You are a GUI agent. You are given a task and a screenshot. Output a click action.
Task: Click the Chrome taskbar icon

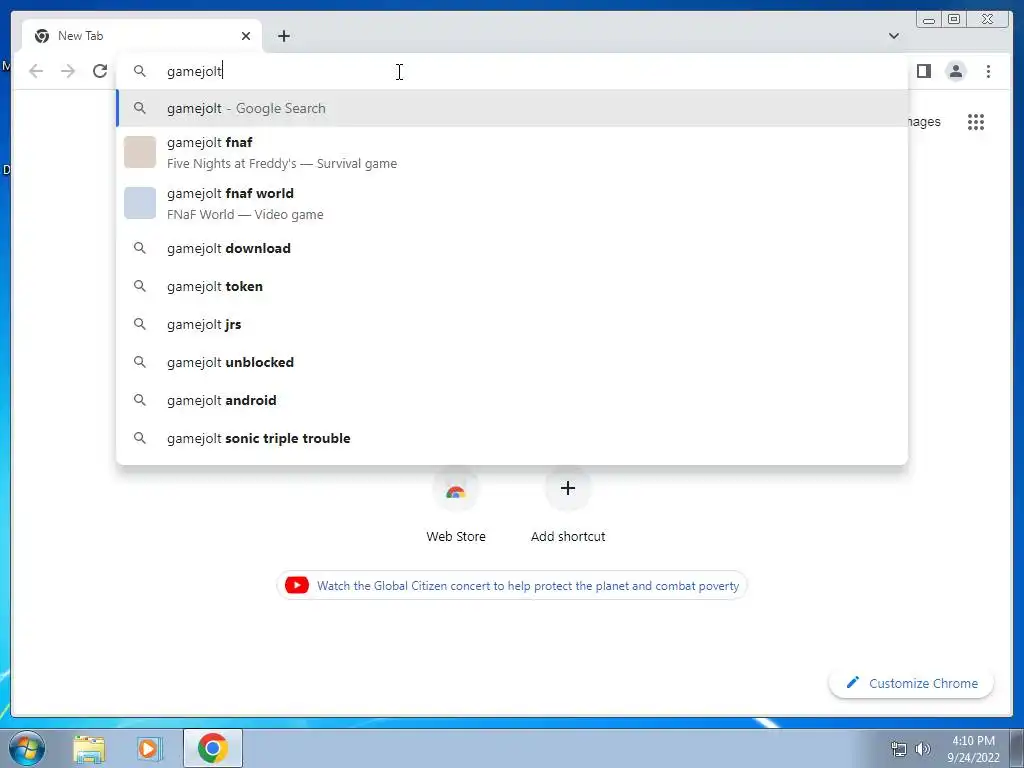tap(212, 748)
